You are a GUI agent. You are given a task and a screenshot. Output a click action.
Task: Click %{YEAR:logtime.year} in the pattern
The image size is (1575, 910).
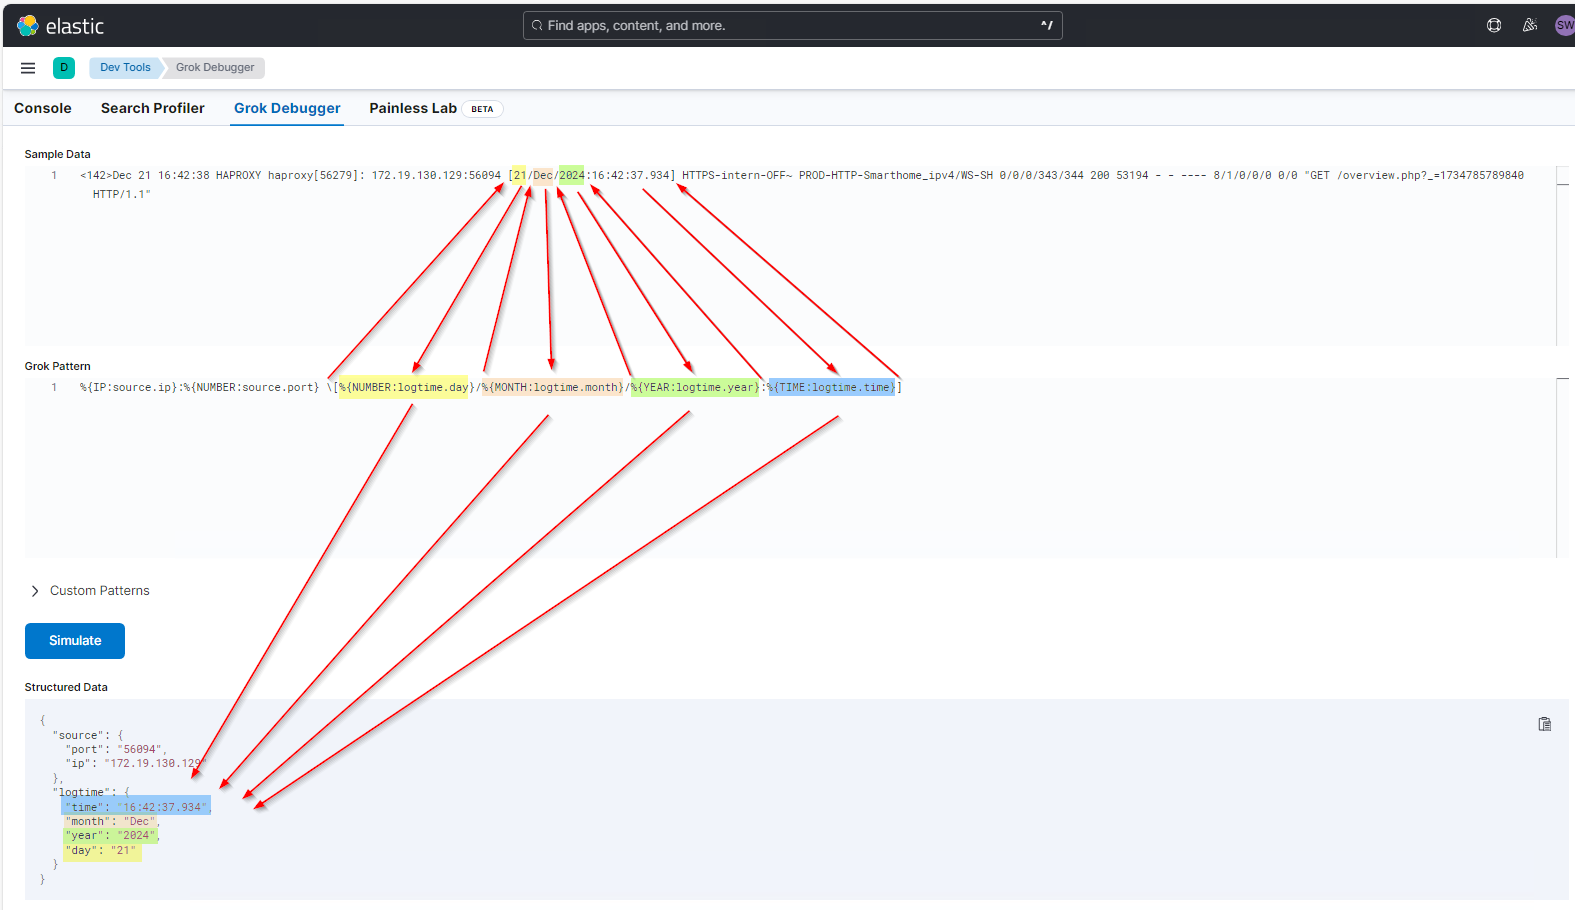pos(695,387)
